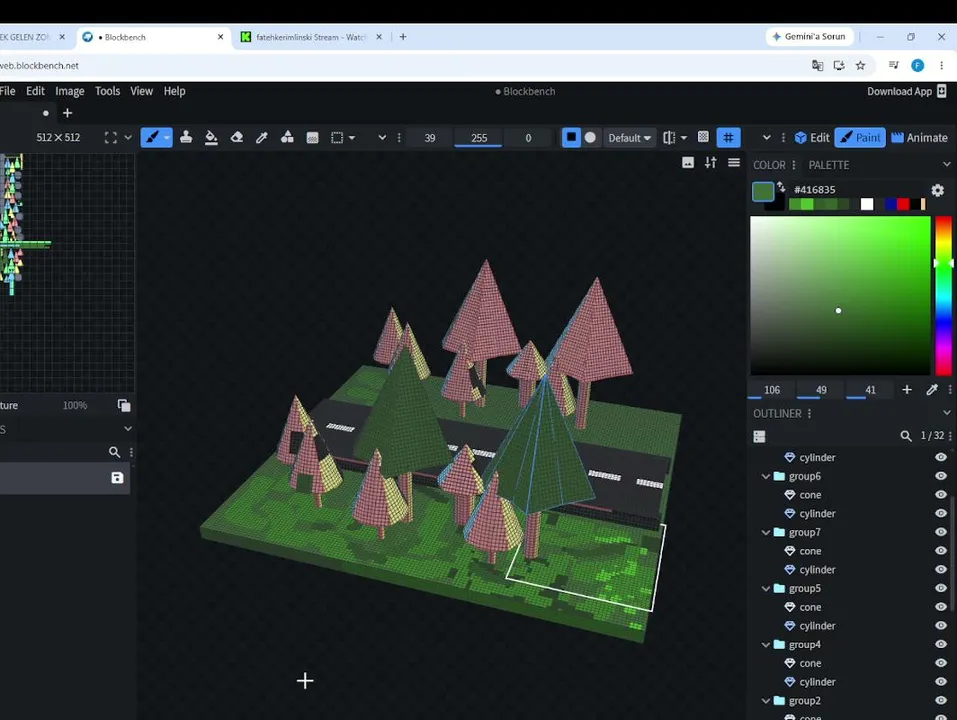The height and width of the screenshot is (720, 957).
Task: Open the Edit menu
Action: click(35, 91)
